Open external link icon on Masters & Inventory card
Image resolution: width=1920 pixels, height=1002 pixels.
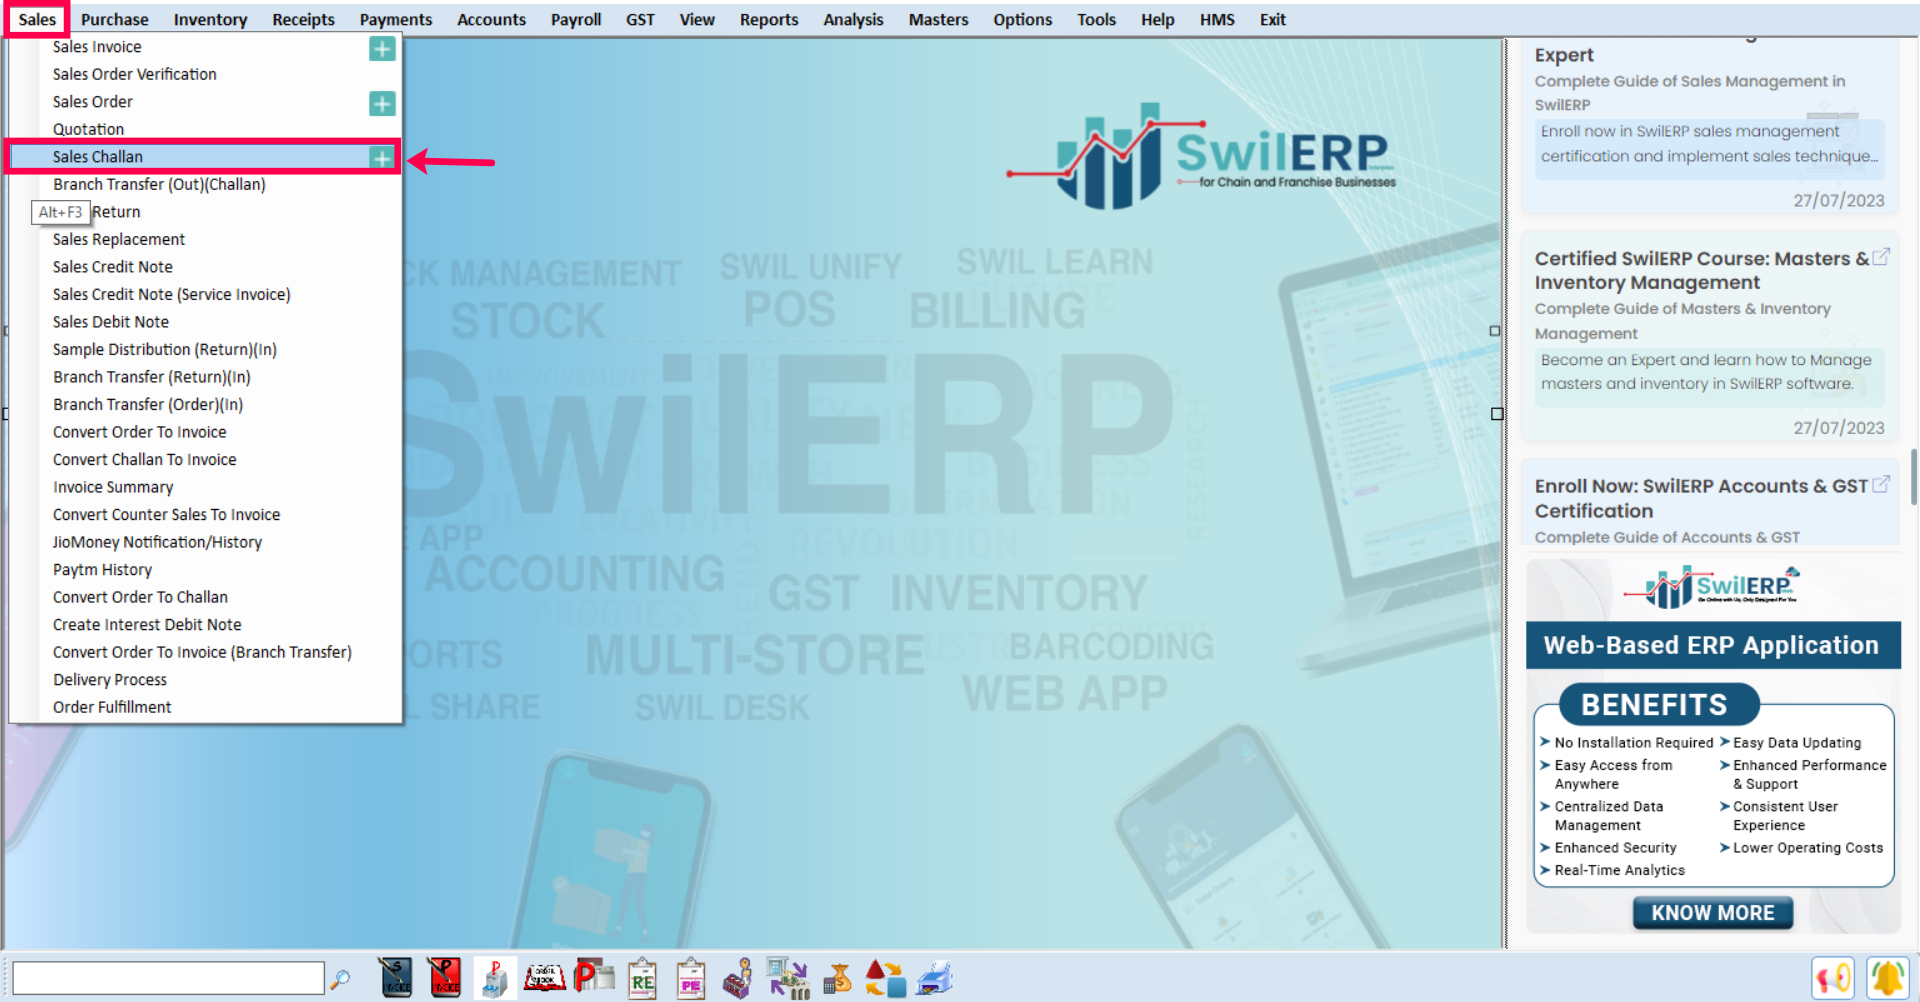[x=1881, y=257]
